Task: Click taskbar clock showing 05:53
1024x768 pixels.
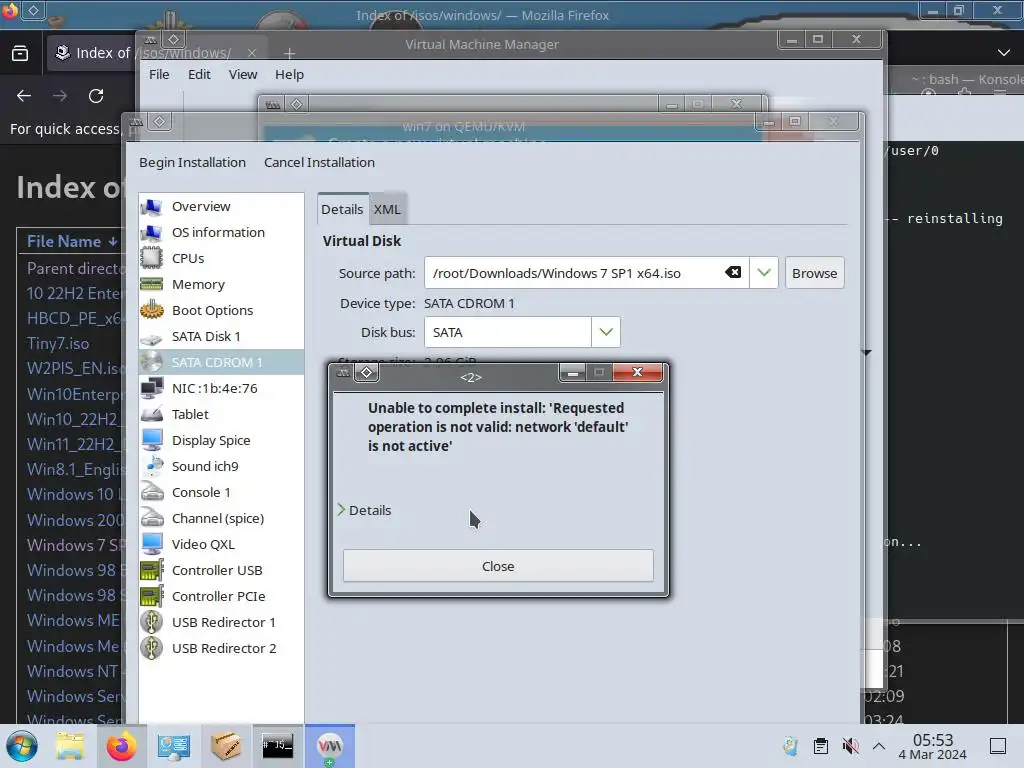Action: tap(933, 746)
